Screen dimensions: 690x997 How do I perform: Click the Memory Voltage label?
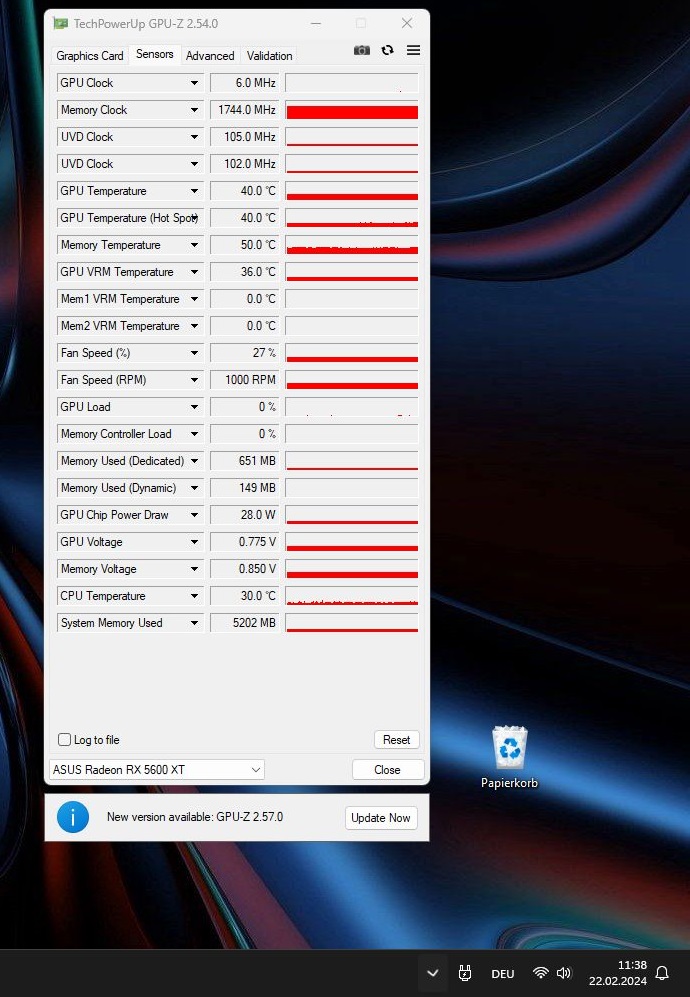point(99,569)
